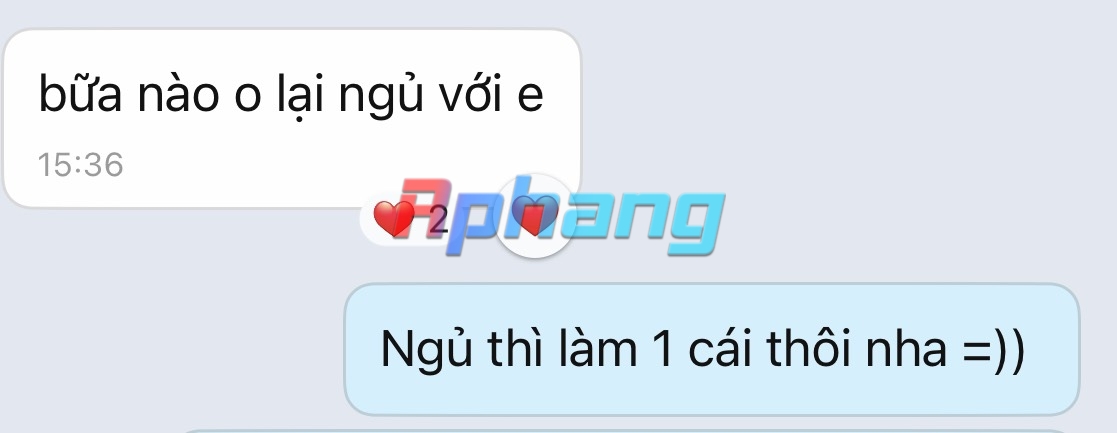The width and height of the screenshot is (1117, 433).
Task: Tap the heart reaction button on the message
Action: click(534, 216)
